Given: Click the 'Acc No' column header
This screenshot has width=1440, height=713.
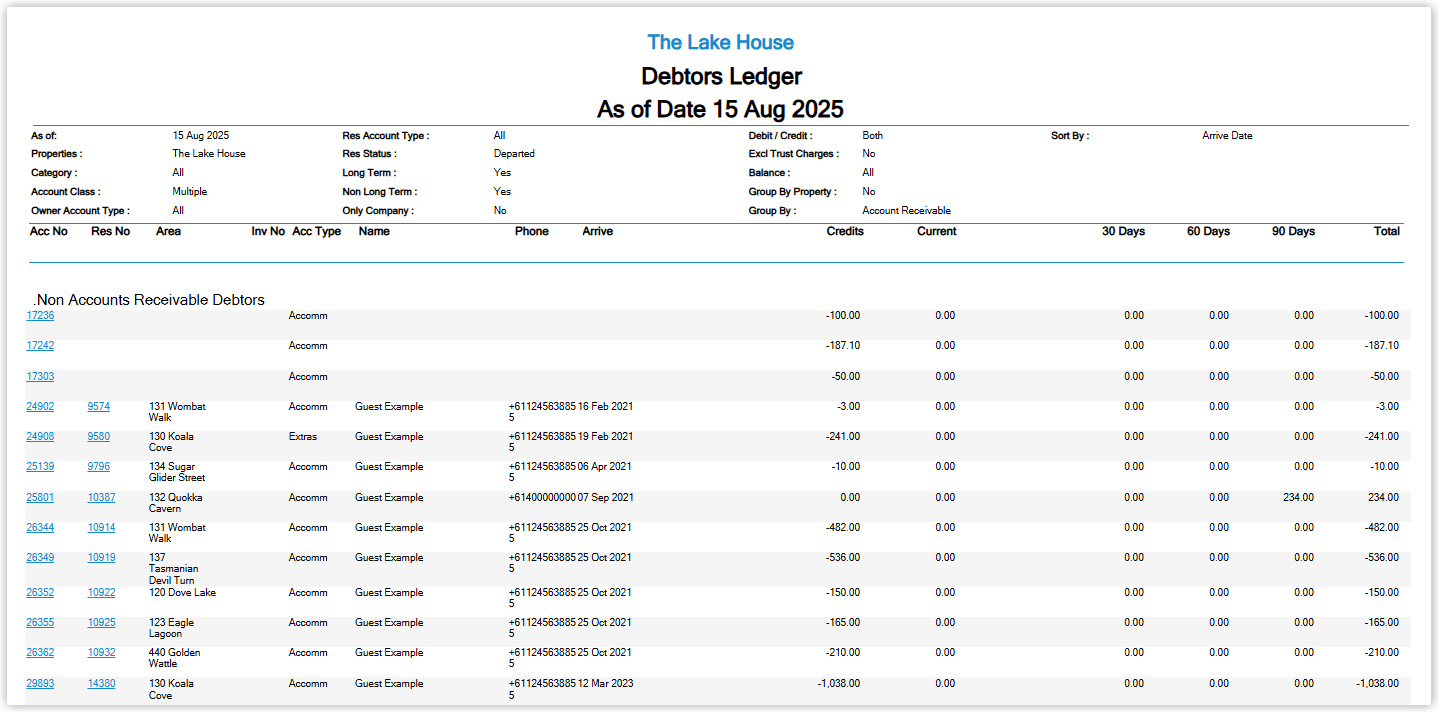Looking at the screenshot, I should 49,232.
